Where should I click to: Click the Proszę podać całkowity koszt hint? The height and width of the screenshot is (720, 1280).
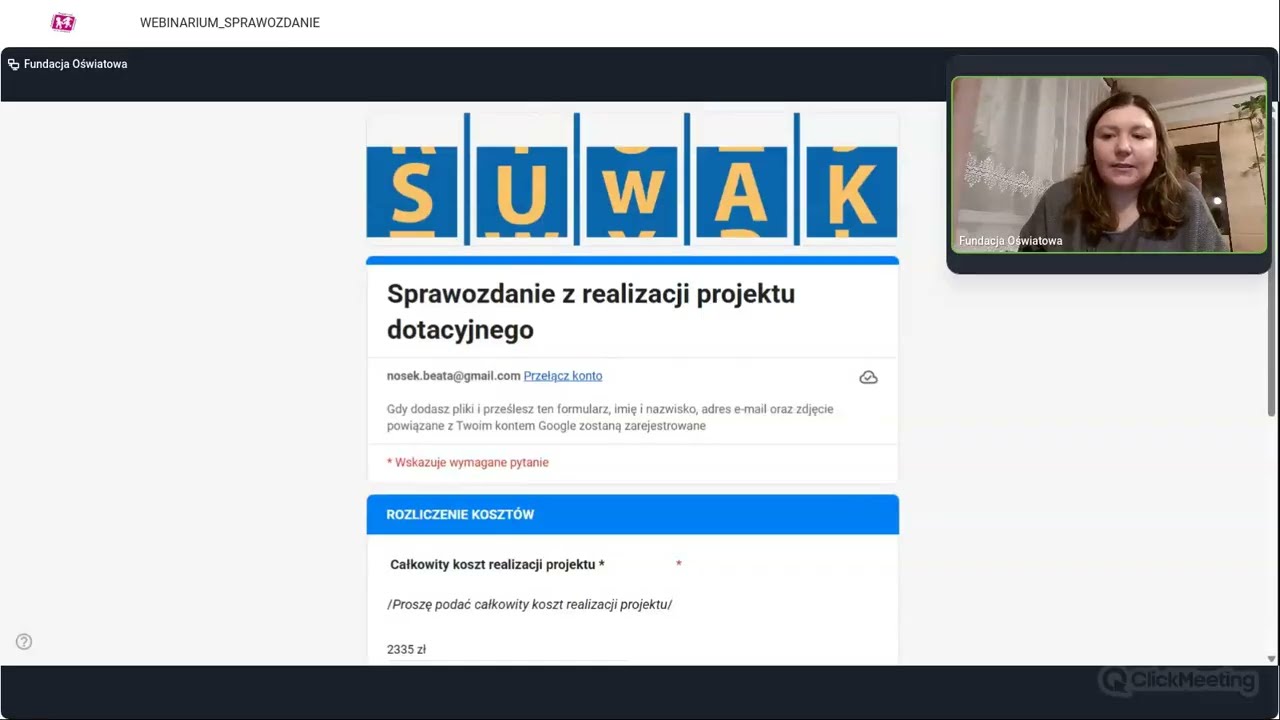(530, 604)
